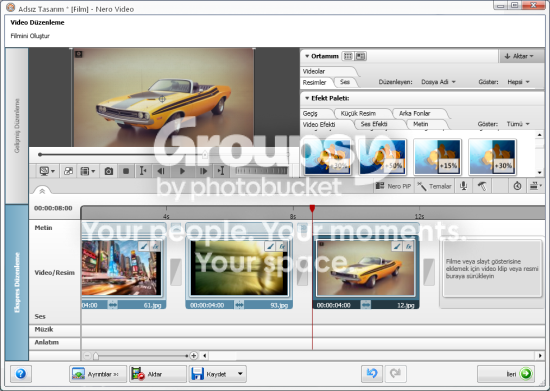Step forward one frame
This screenshot has height=391, width=550.
coord(203,171)
